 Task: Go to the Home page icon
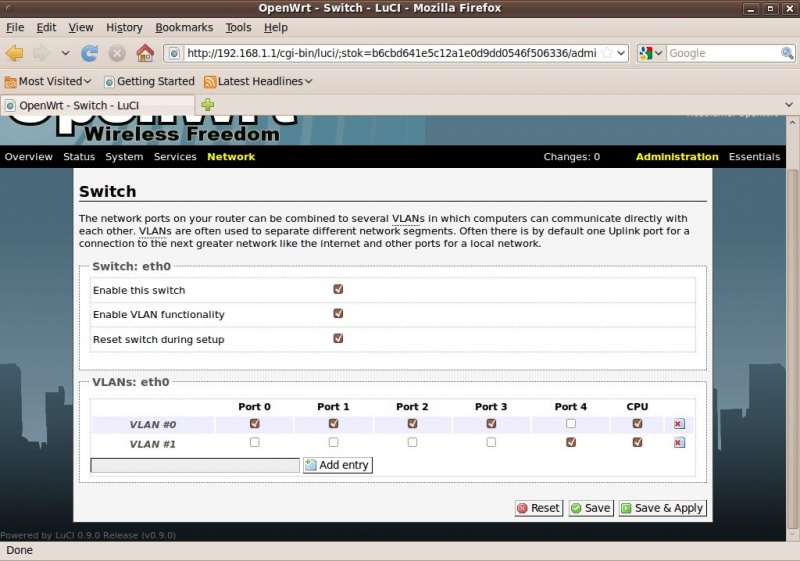pyautogui.click(x=145, y=53)
